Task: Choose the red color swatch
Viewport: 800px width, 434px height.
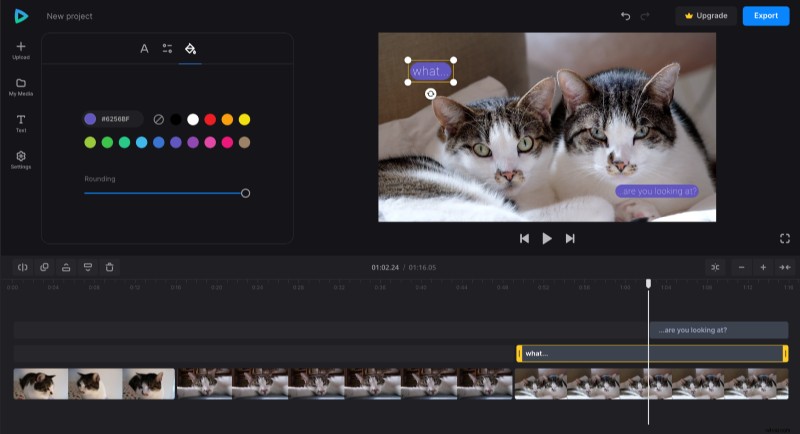Action: [x=210, y=119]
